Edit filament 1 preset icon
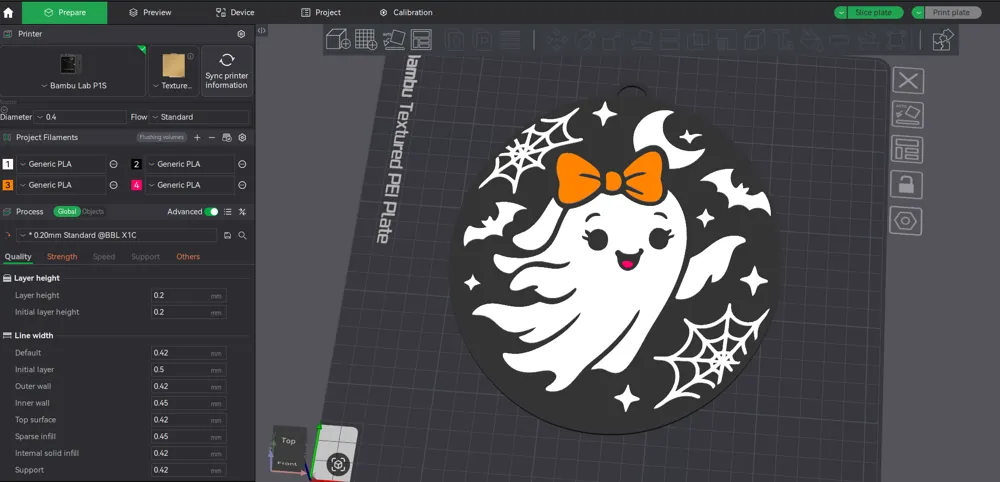This screenshot has height=482, width=1000. [114, 164]
